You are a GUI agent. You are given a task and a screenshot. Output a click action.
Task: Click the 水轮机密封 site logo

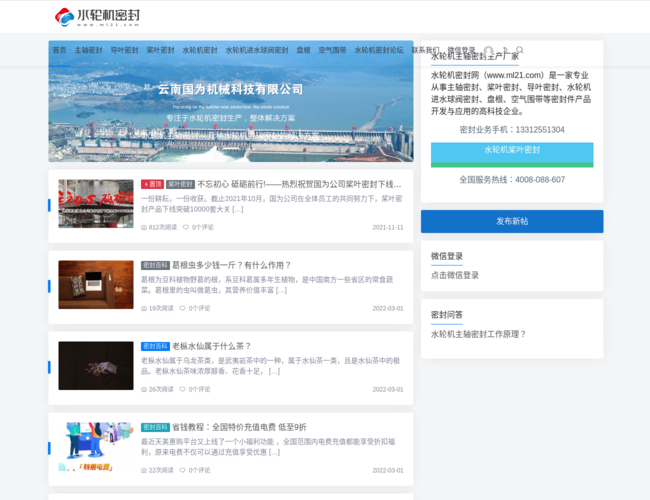[97, 17]
